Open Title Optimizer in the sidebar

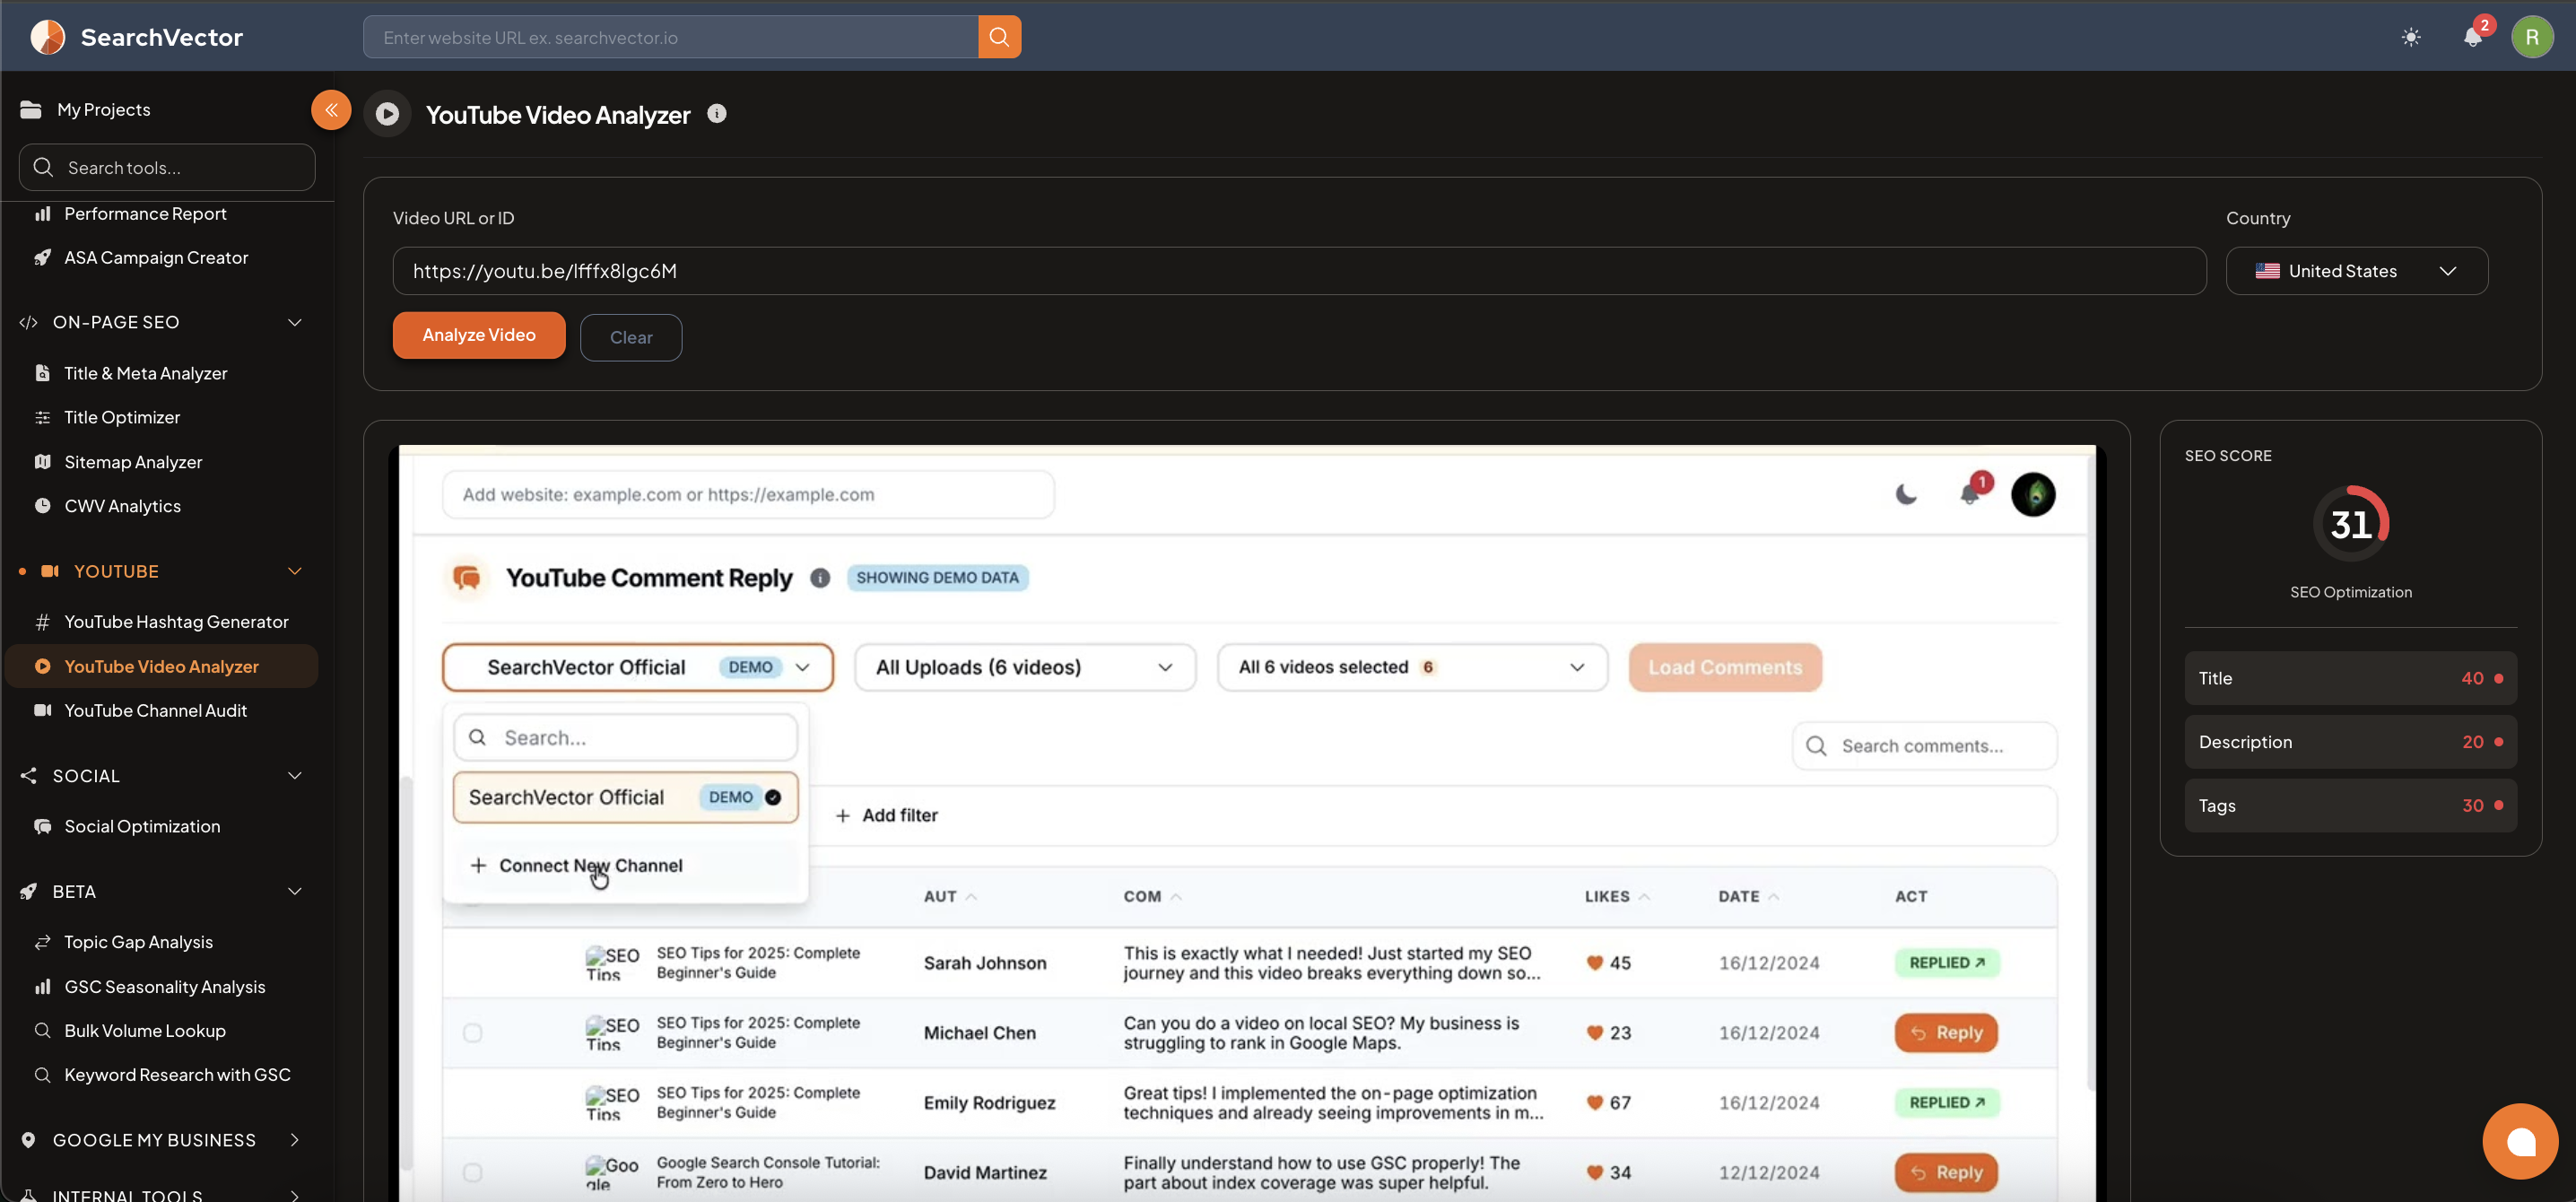122,417
